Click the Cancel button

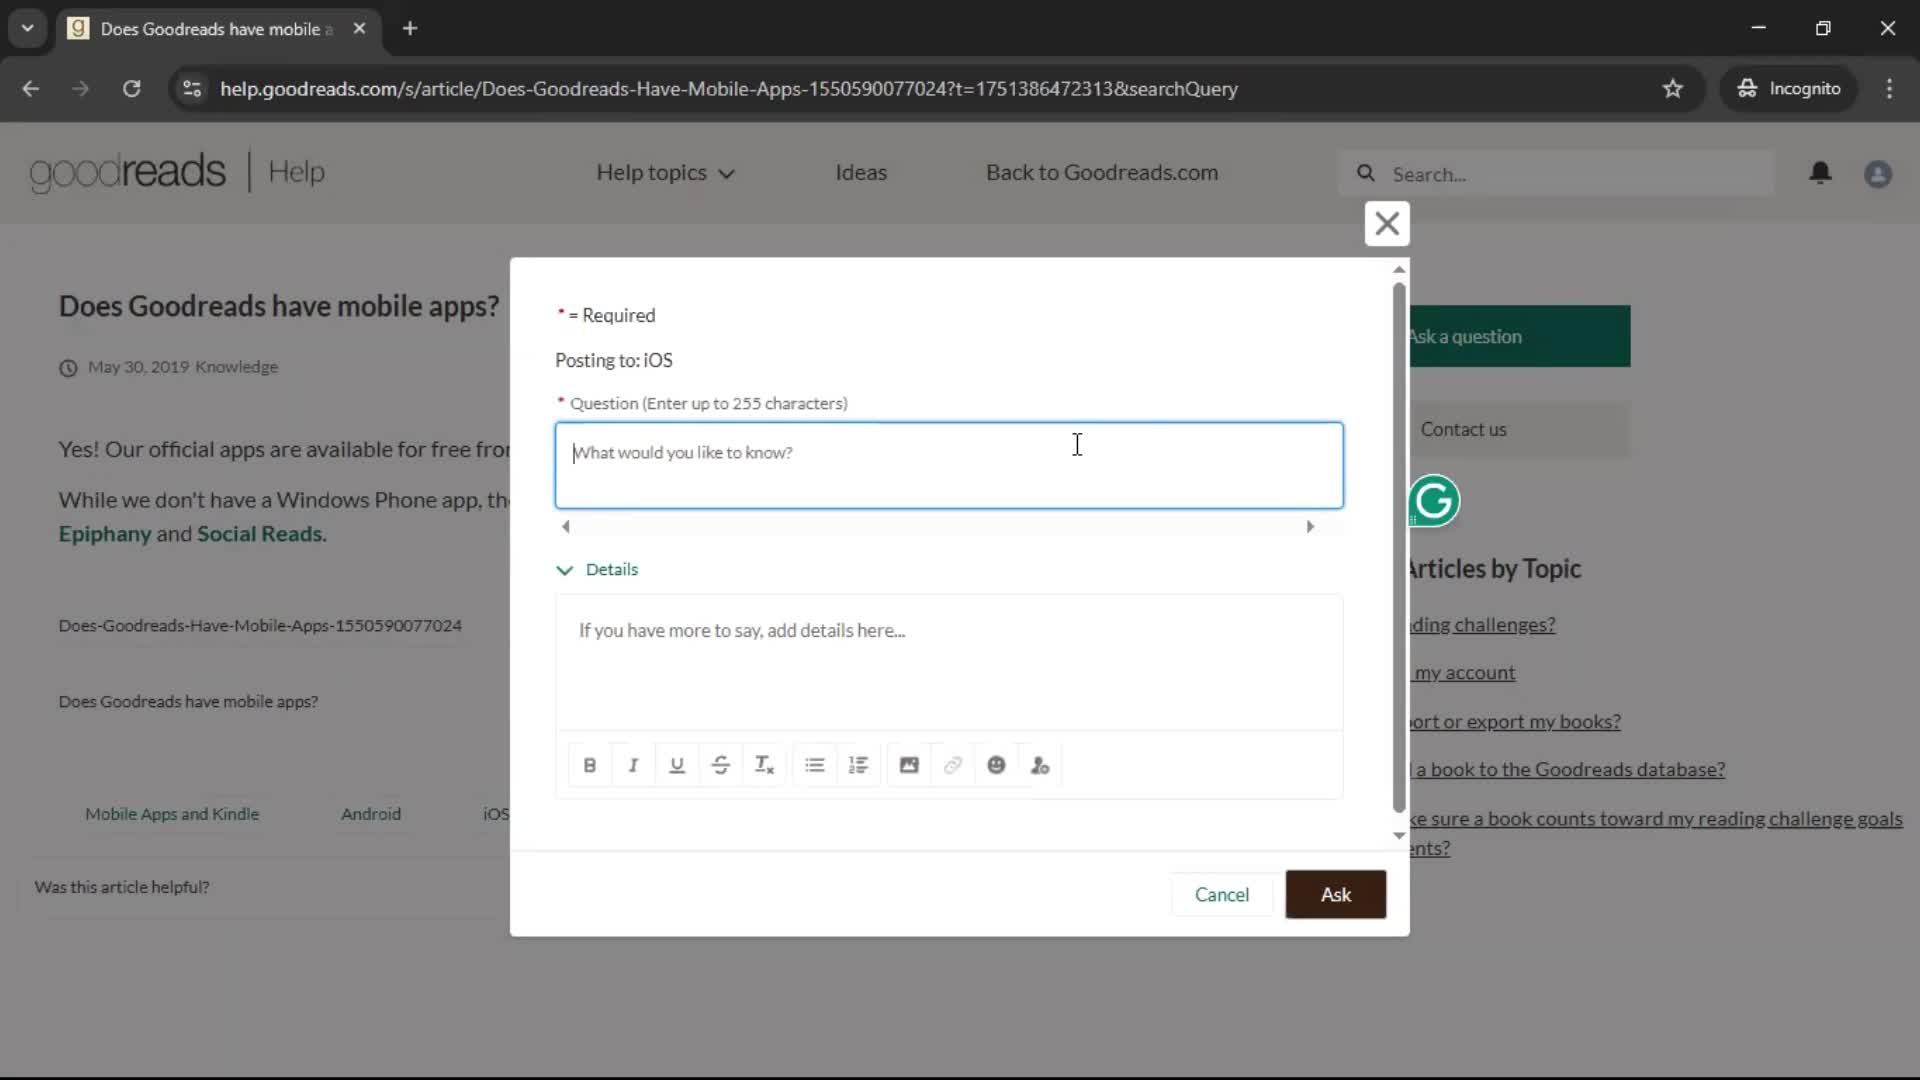[x=1221, y=895]
